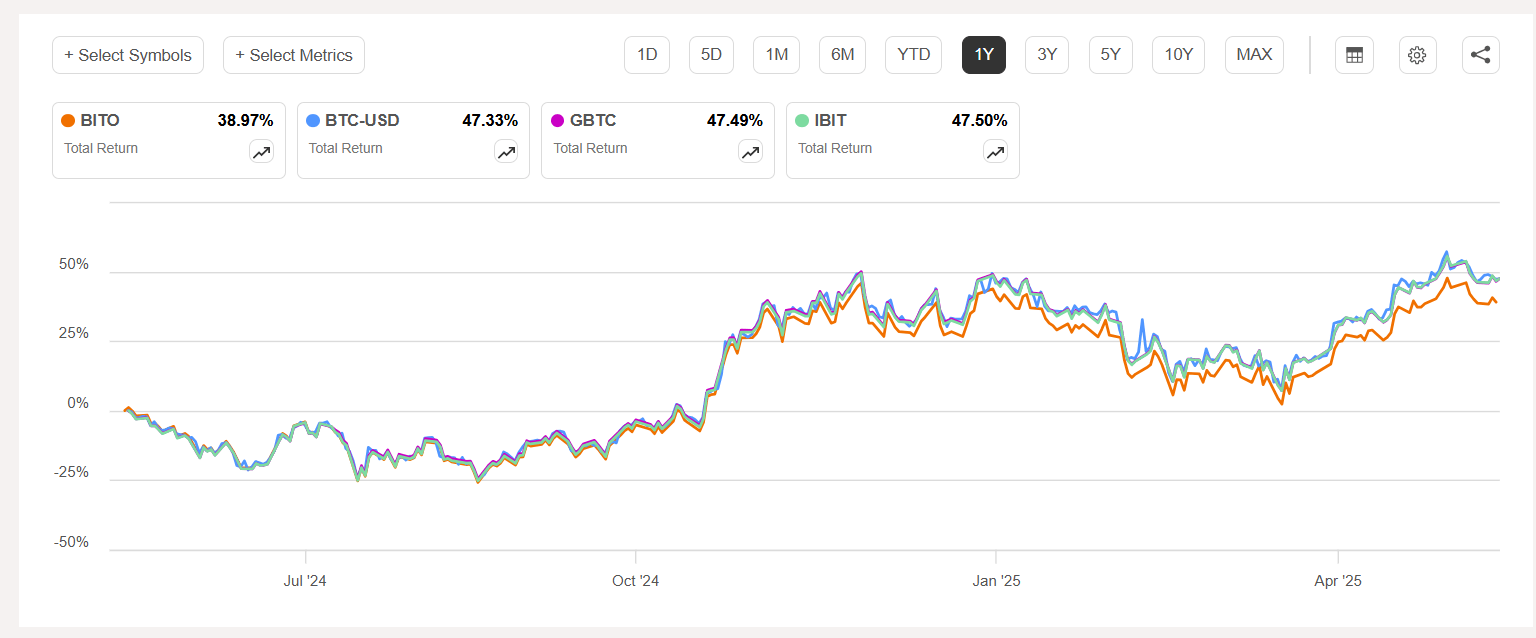Switch chart to 5Y range
Image resolution: width=1536 pixels, height=638 pixels.
pos(1110,55)
